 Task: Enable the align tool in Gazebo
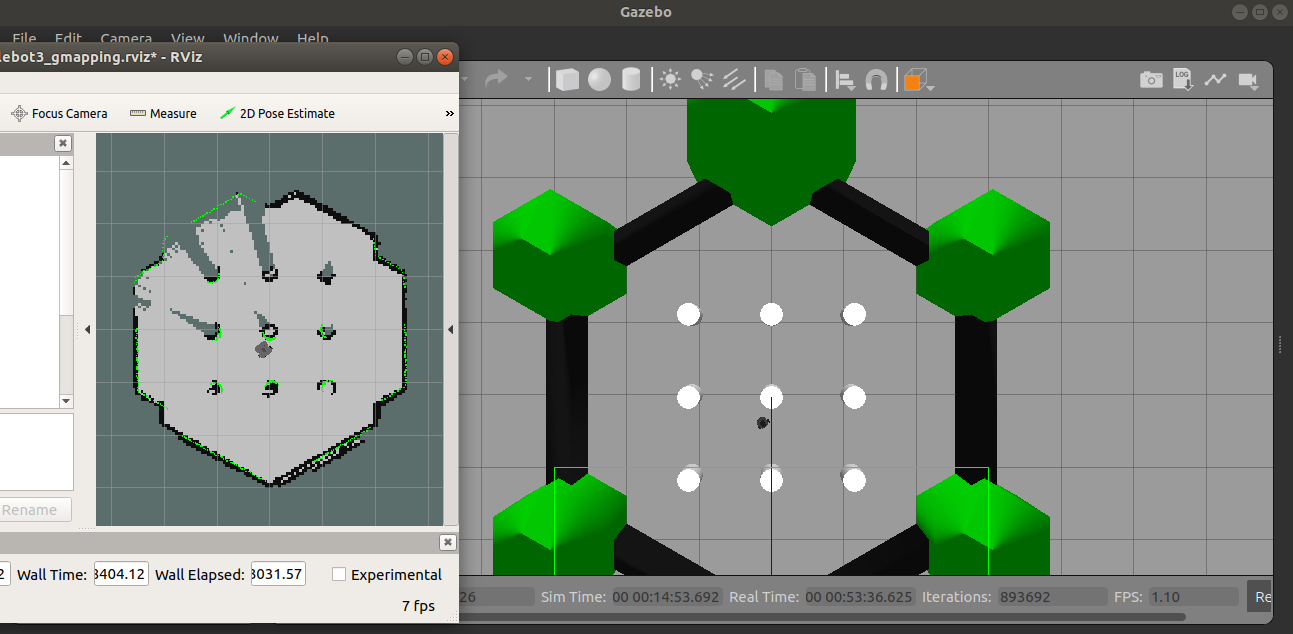click(843, 79)
